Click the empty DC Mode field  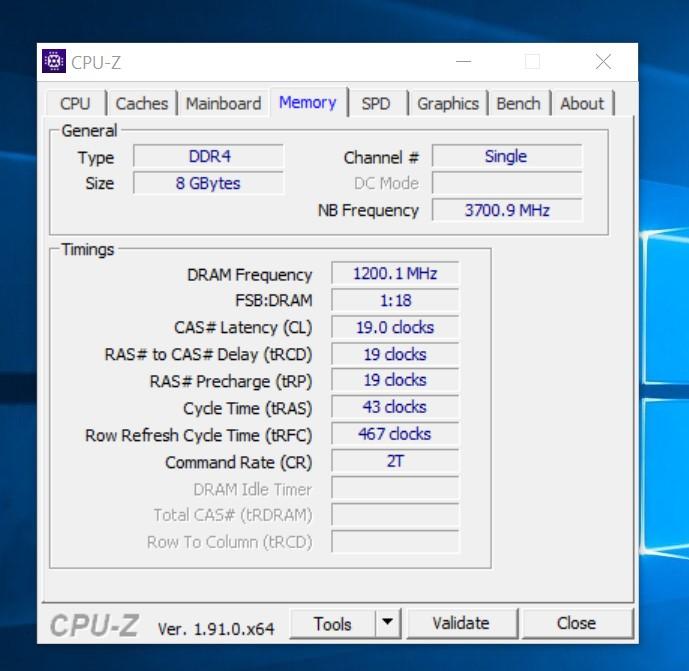[507, 183]
